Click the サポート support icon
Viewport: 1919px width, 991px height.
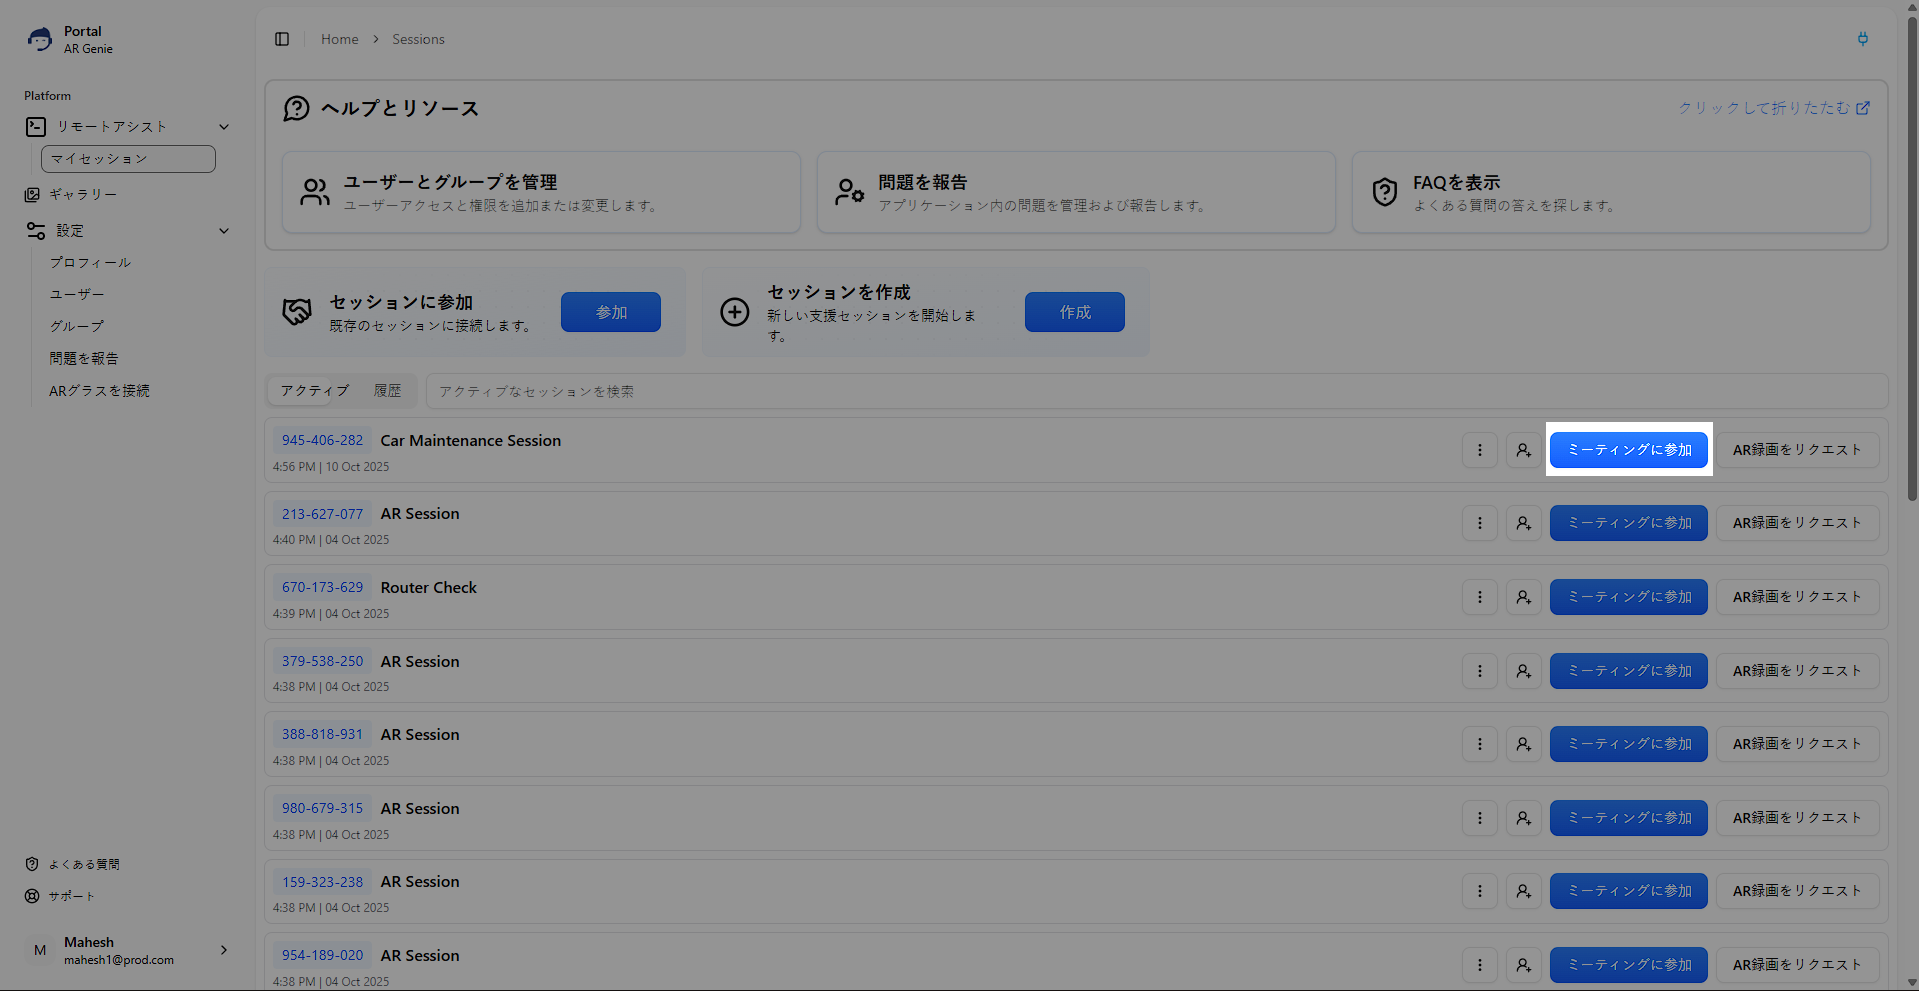33,896
